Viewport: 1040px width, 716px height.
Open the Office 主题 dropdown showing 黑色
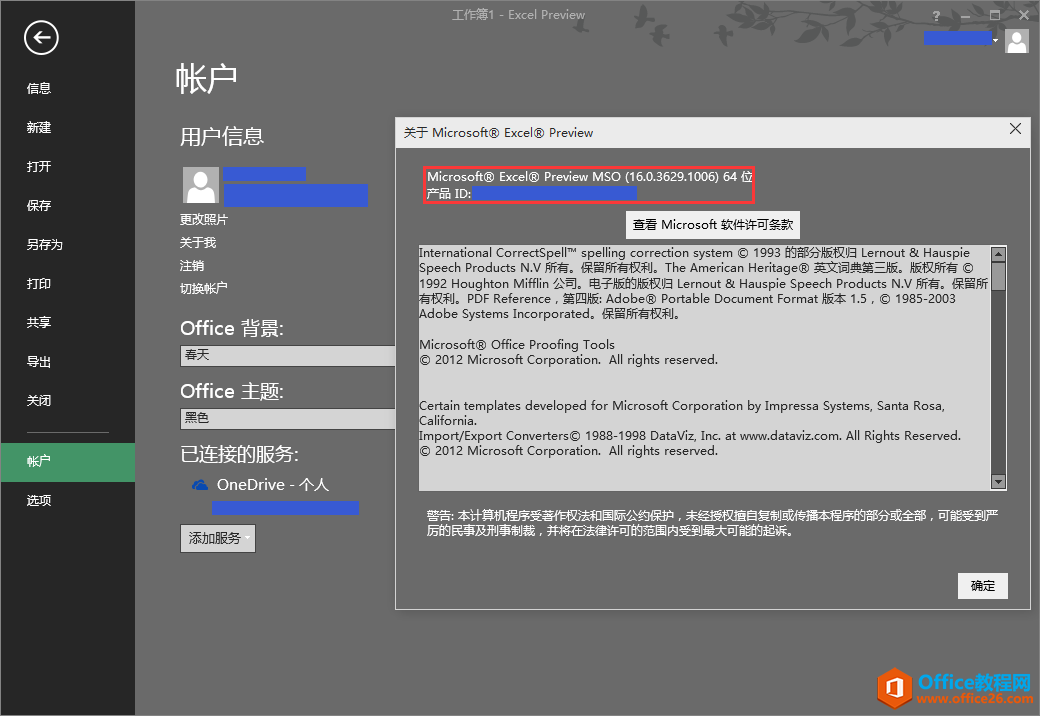288,418
